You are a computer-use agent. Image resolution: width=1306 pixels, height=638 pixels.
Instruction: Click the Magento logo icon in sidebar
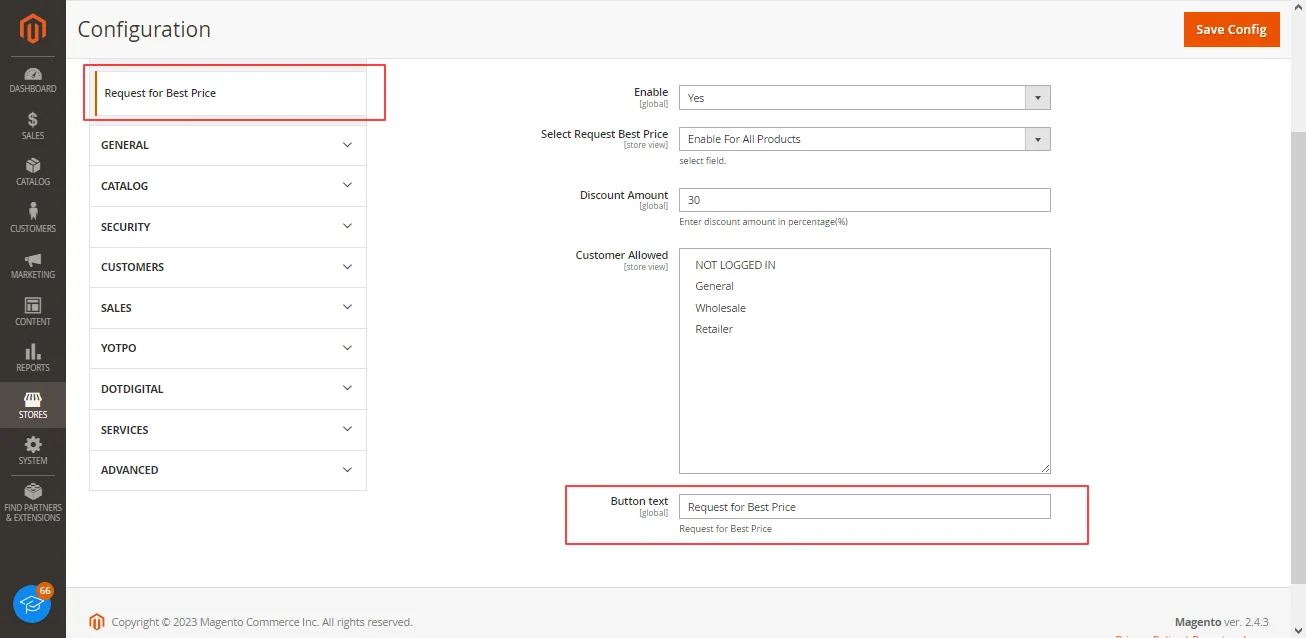[33, 30]
